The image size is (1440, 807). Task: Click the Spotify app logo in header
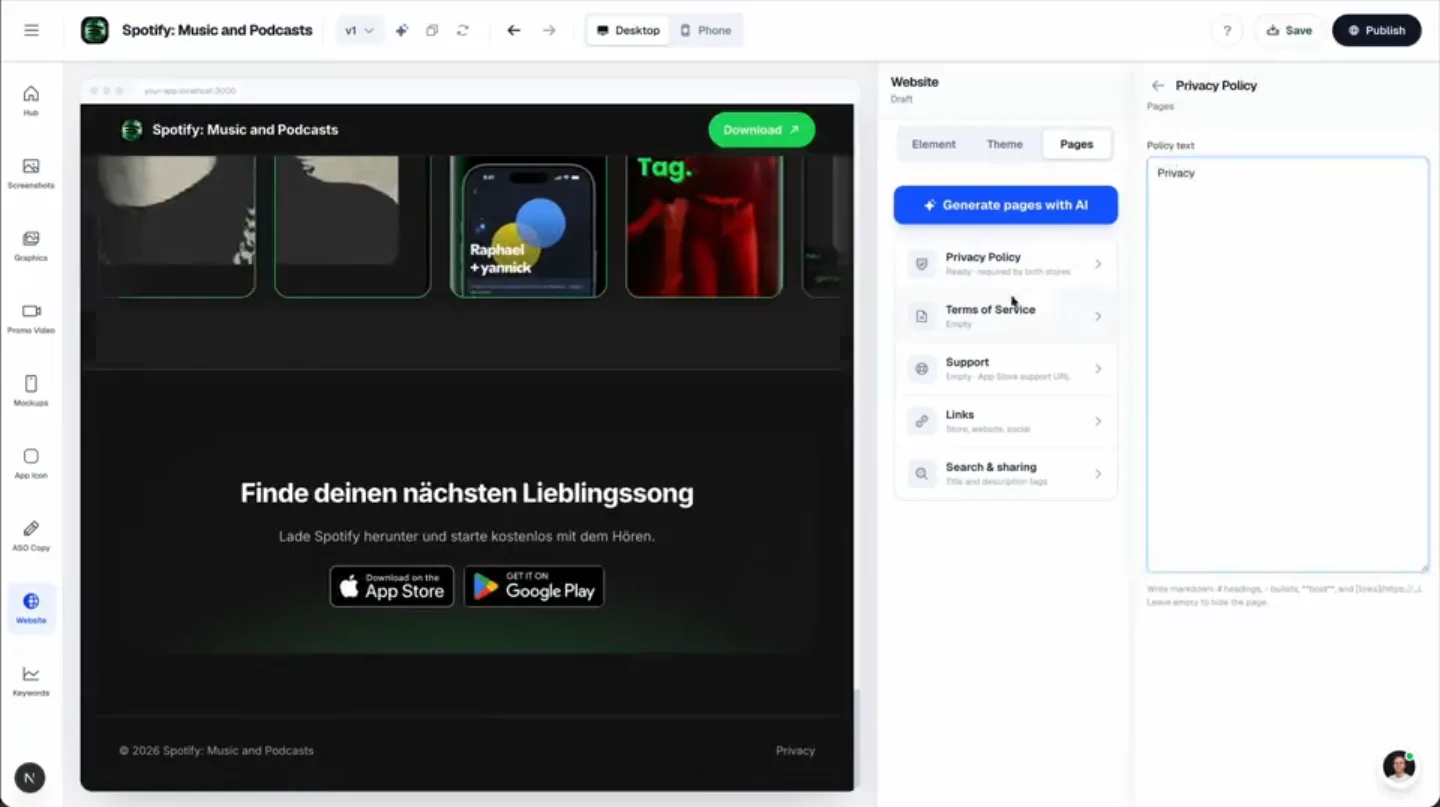[95, 30]
